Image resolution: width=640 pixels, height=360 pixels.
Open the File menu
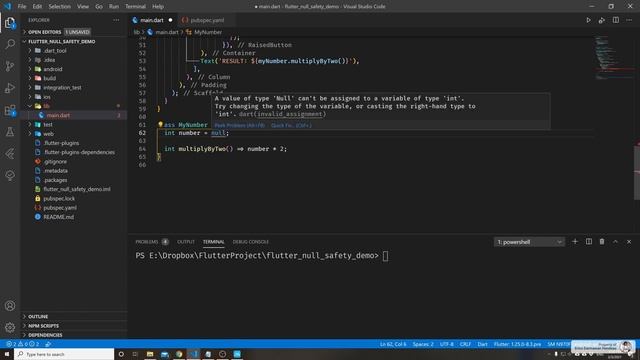(22, 7)
